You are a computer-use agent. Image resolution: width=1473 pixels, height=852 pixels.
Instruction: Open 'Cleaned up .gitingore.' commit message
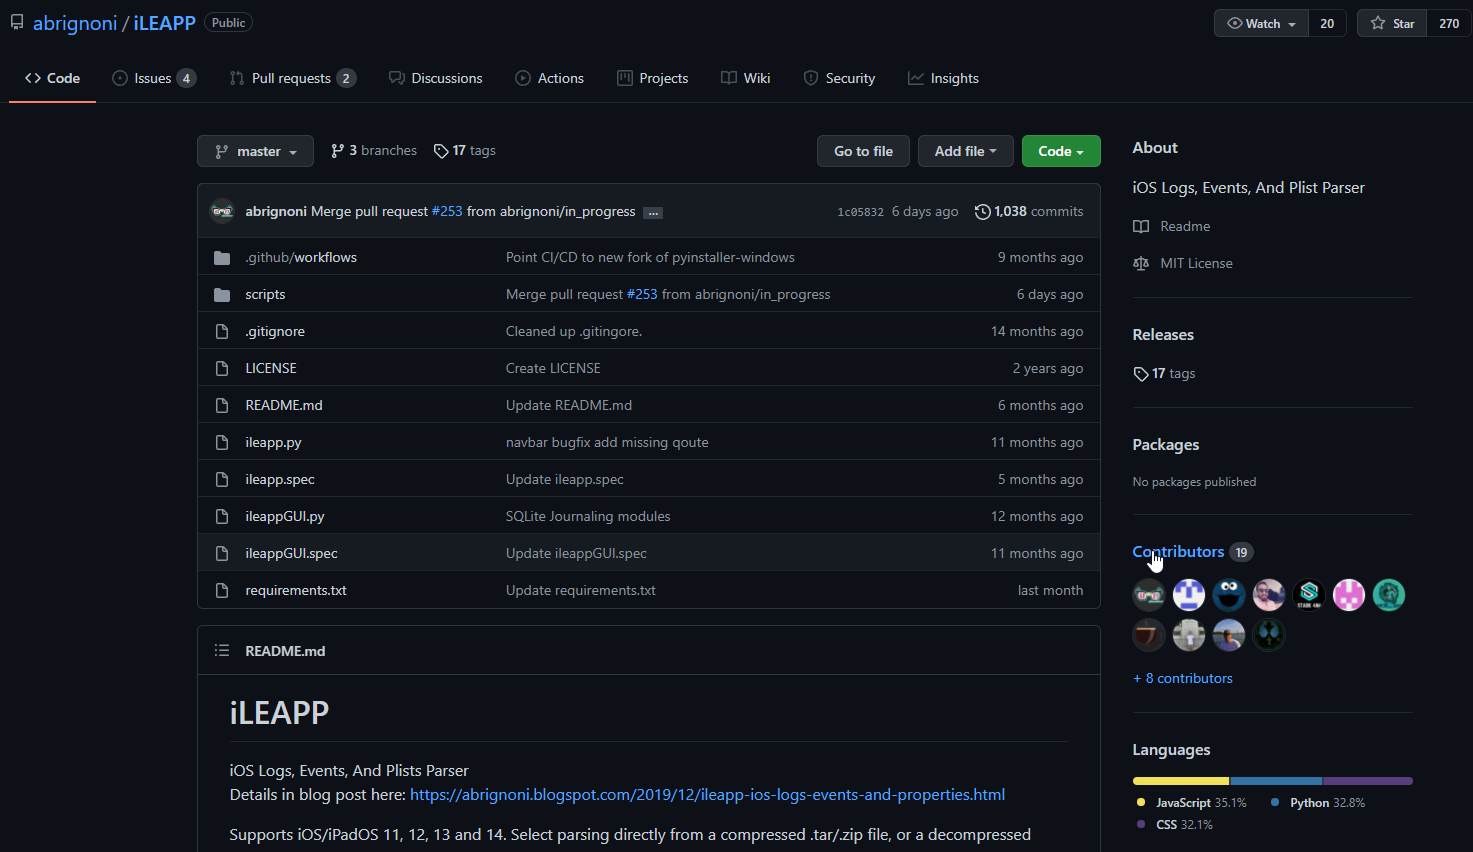[574, 331]
